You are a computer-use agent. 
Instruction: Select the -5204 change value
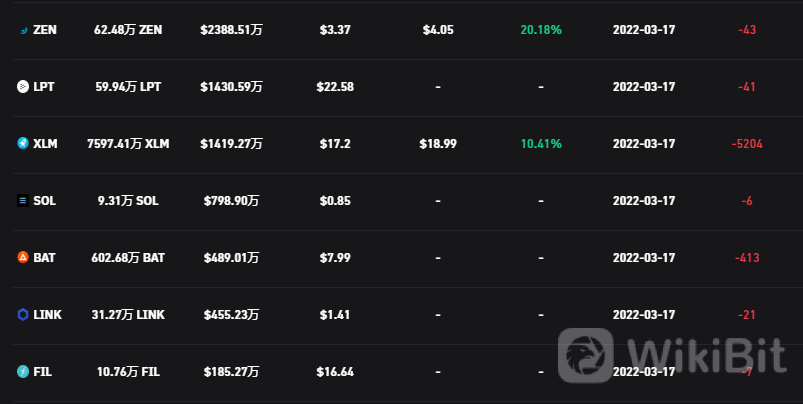pyautogui.click(x=747, y=144)
